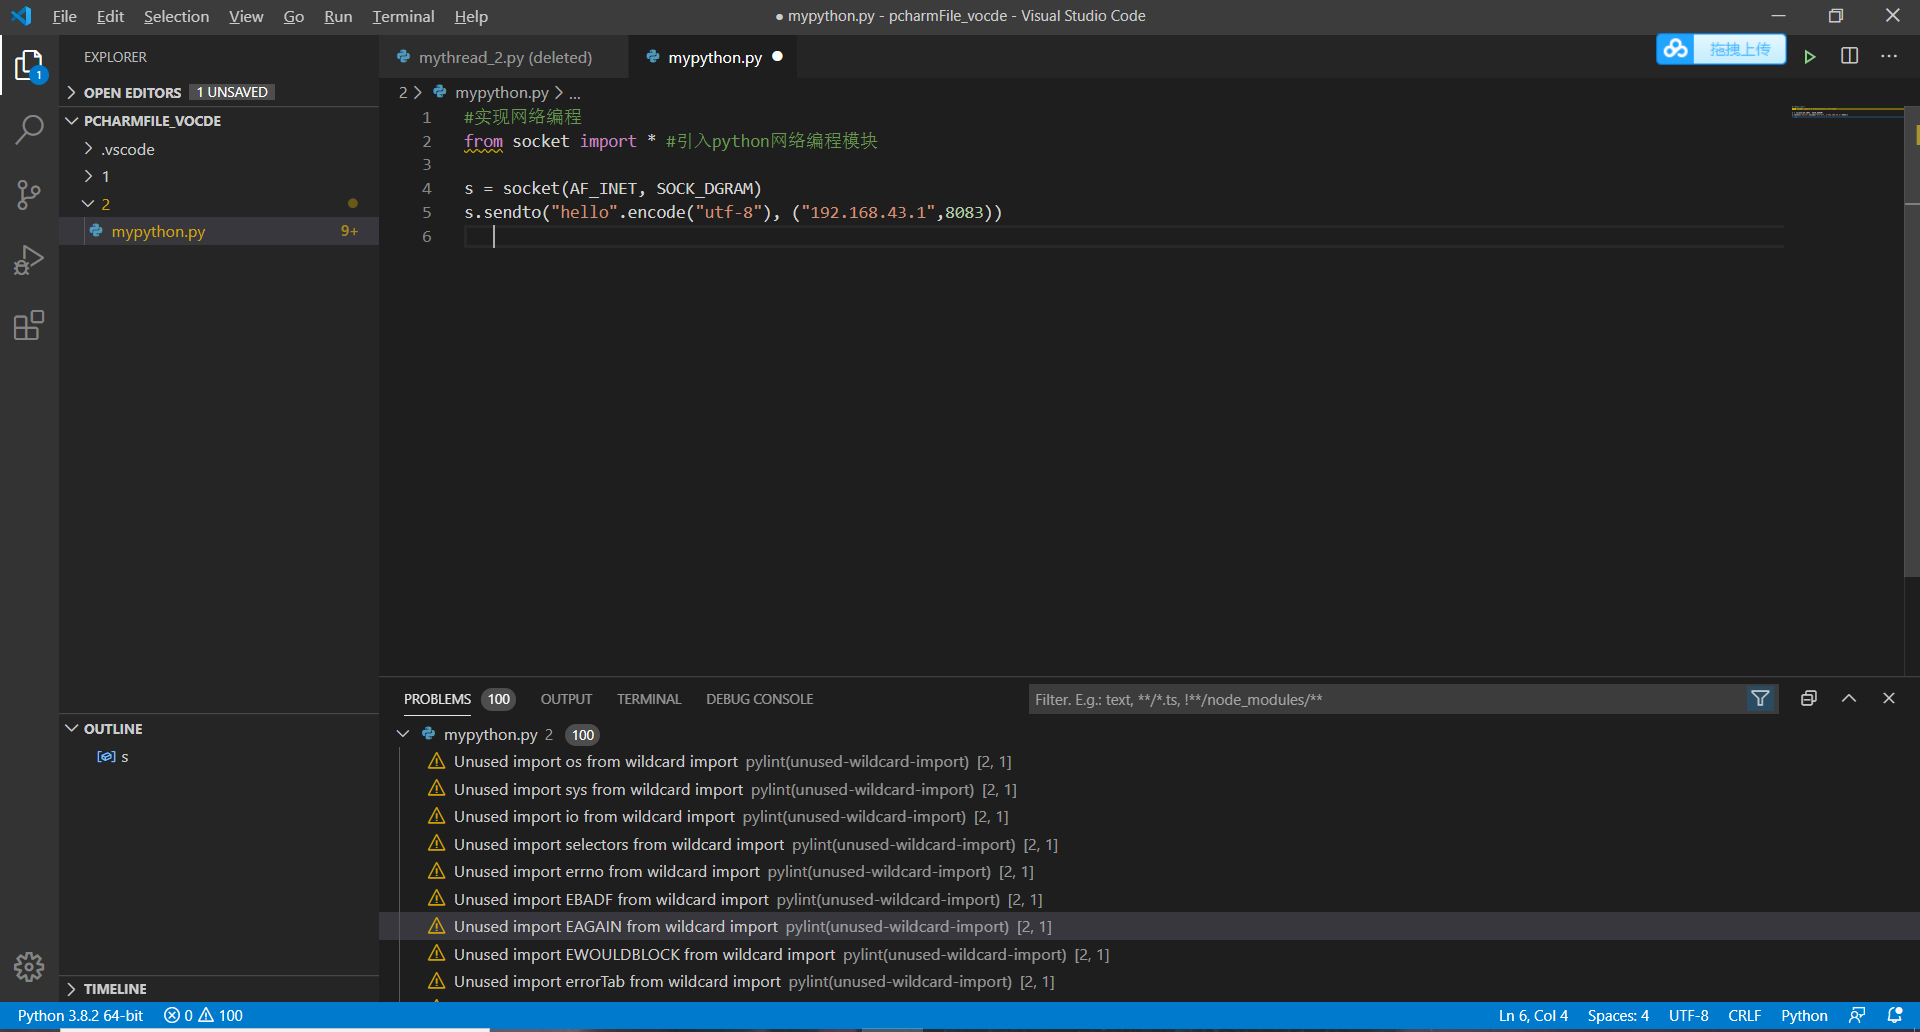Screen dimensions: 1920x1032
Task: Click the Python file icon in breadcrumb
Action: coord(439,92)
